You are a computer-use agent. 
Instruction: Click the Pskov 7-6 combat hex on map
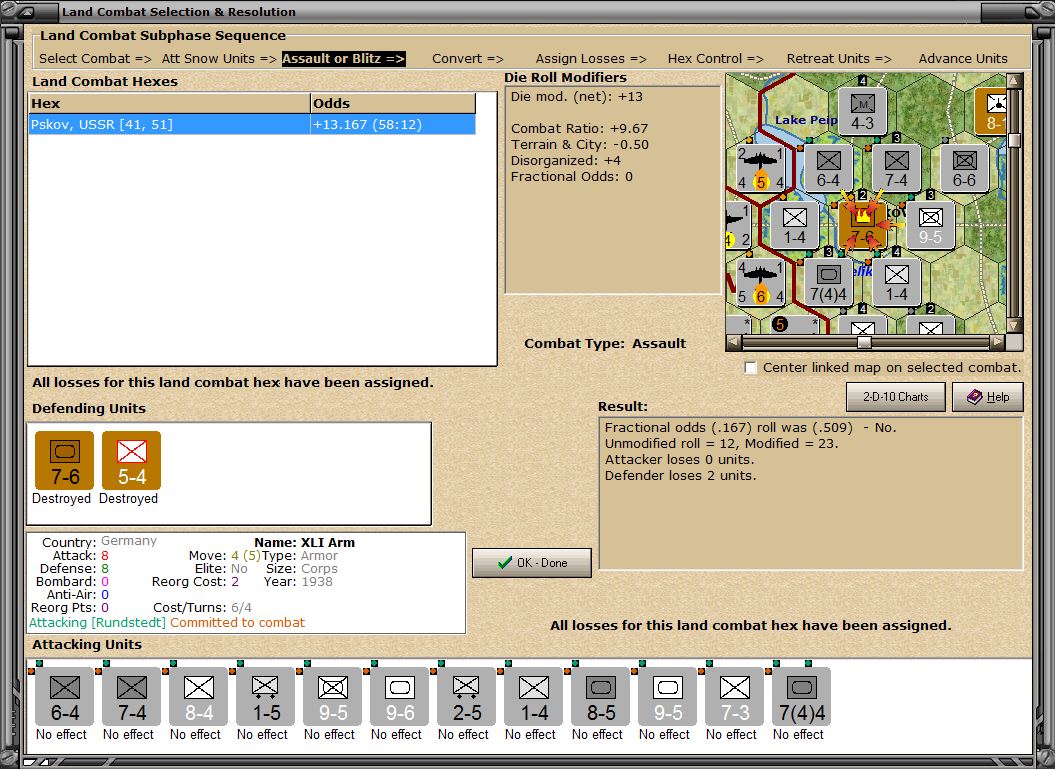pyautogui.click(x=863, y=225)
